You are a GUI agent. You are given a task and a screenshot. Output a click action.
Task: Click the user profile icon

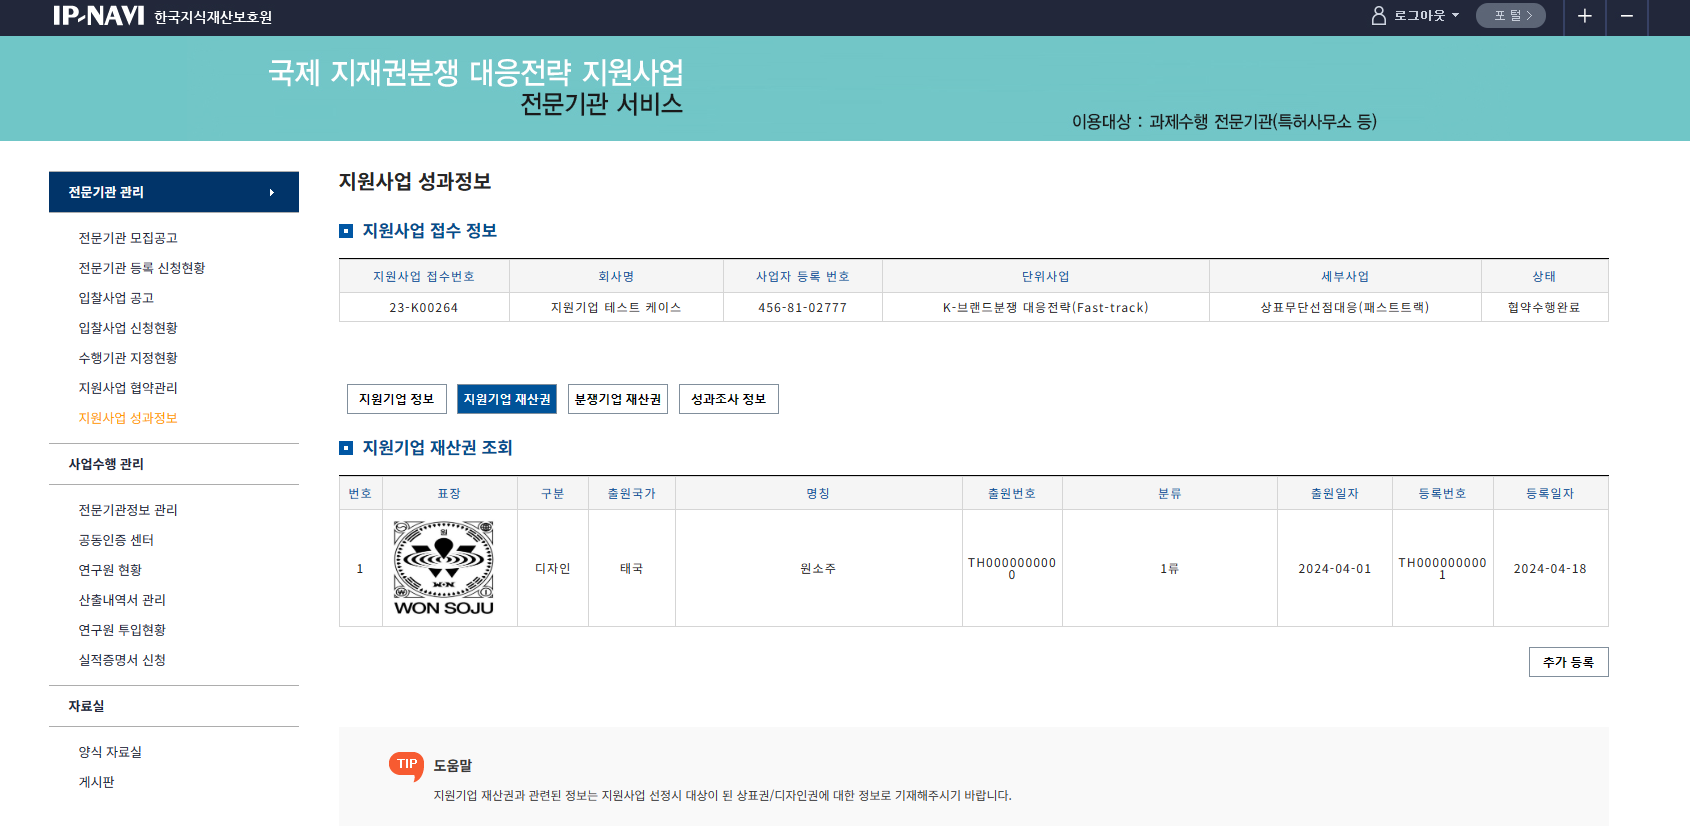pos(1378,16)
